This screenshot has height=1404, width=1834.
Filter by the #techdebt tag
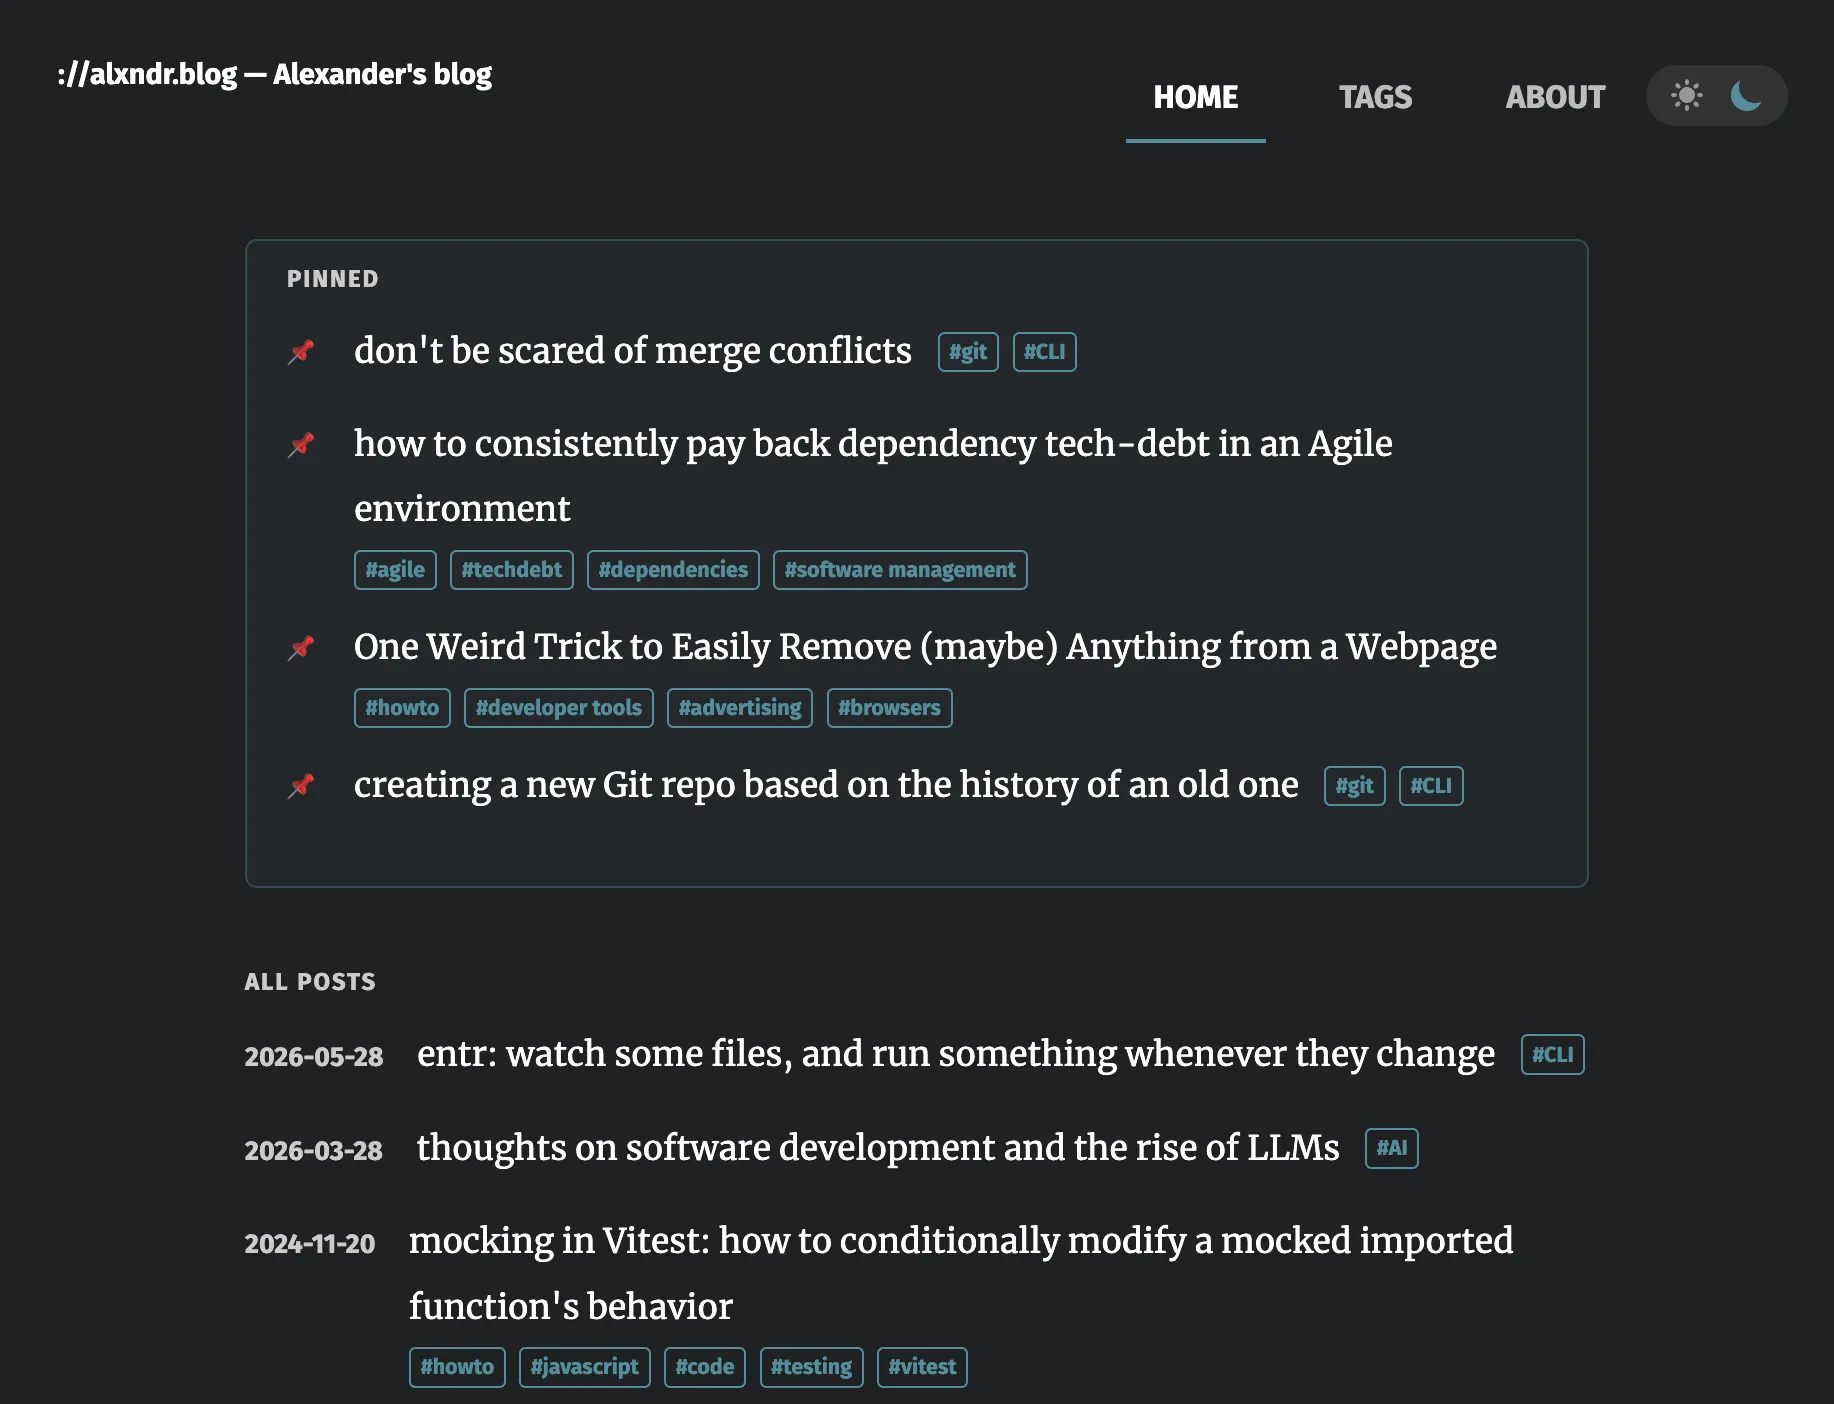point(511,570)
